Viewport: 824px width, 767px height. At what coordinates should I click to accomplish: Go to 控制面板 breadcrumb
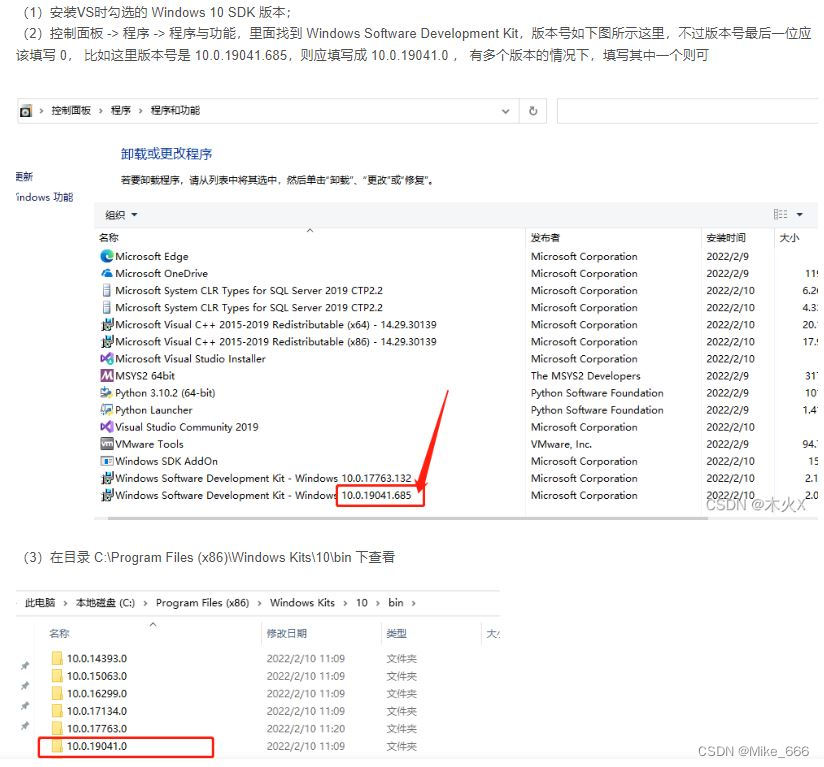tap(71, 110)
